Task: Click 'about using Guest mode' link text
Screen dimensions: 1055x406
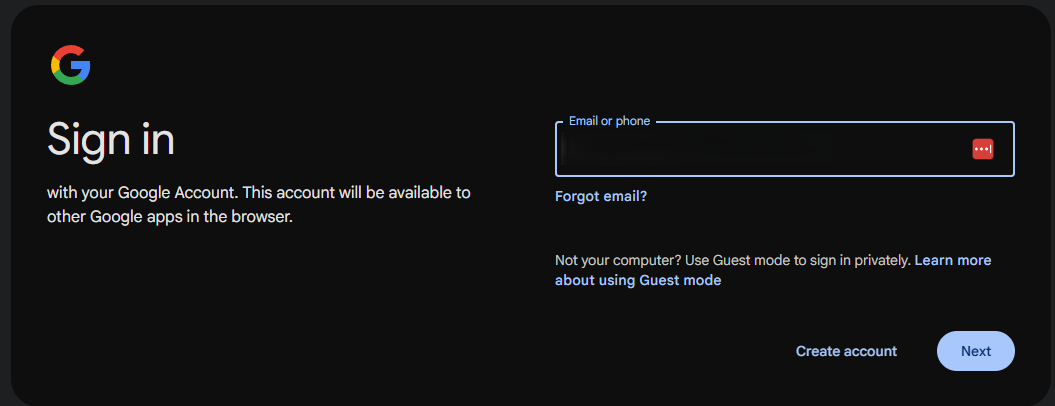Action: click(x=638, y=280)
